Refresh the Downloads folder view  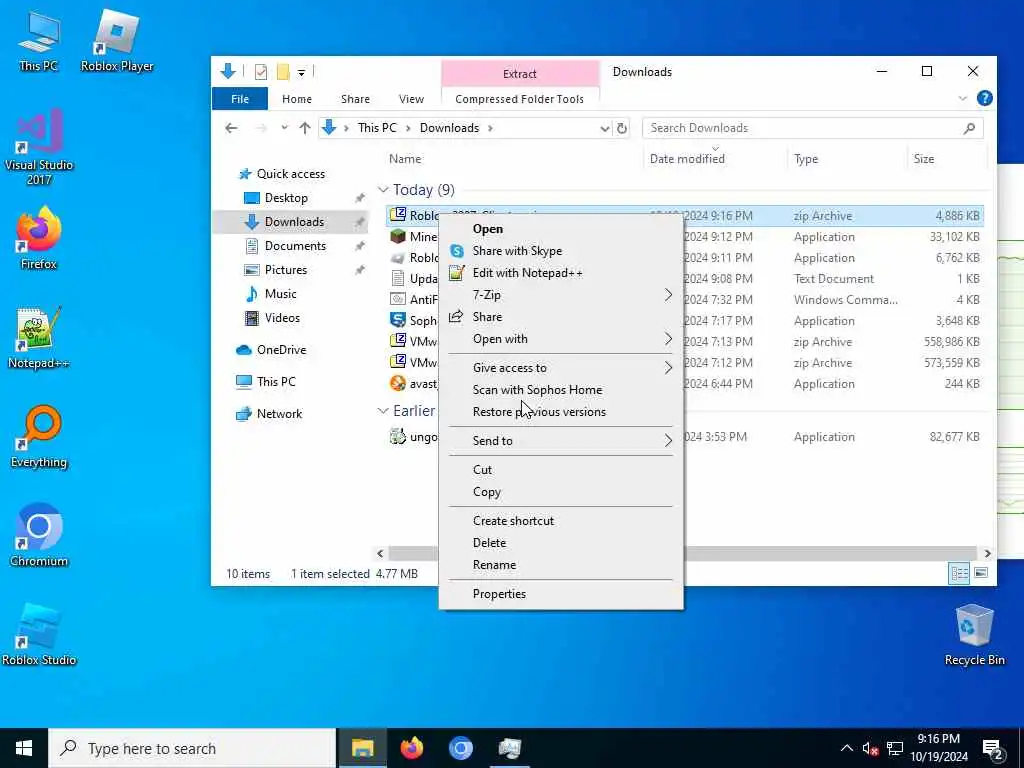[622, 128]
